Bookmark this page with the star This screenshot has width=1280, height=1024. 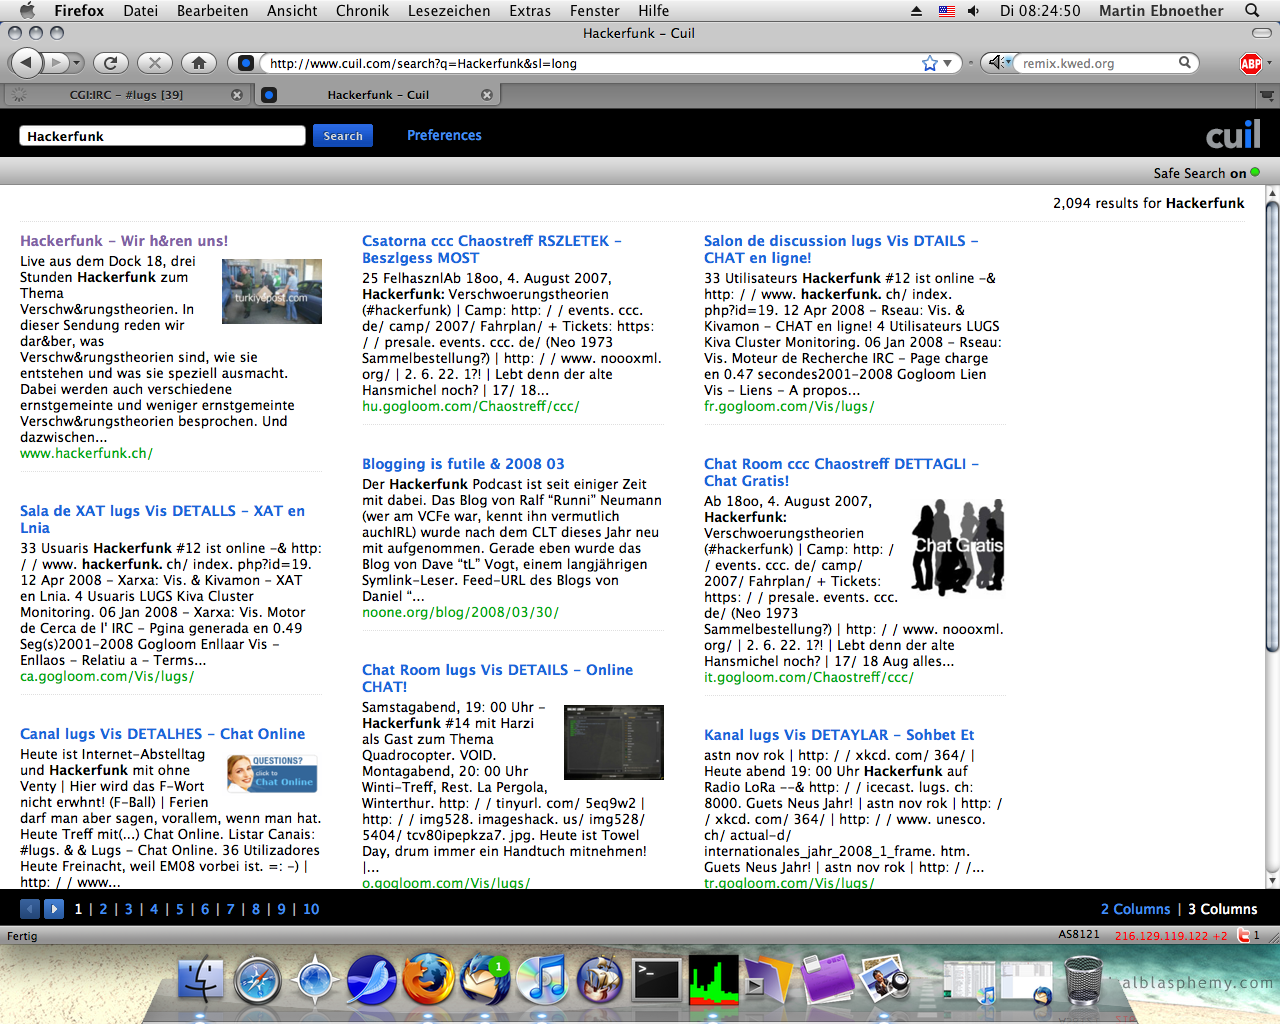[930, 63]
